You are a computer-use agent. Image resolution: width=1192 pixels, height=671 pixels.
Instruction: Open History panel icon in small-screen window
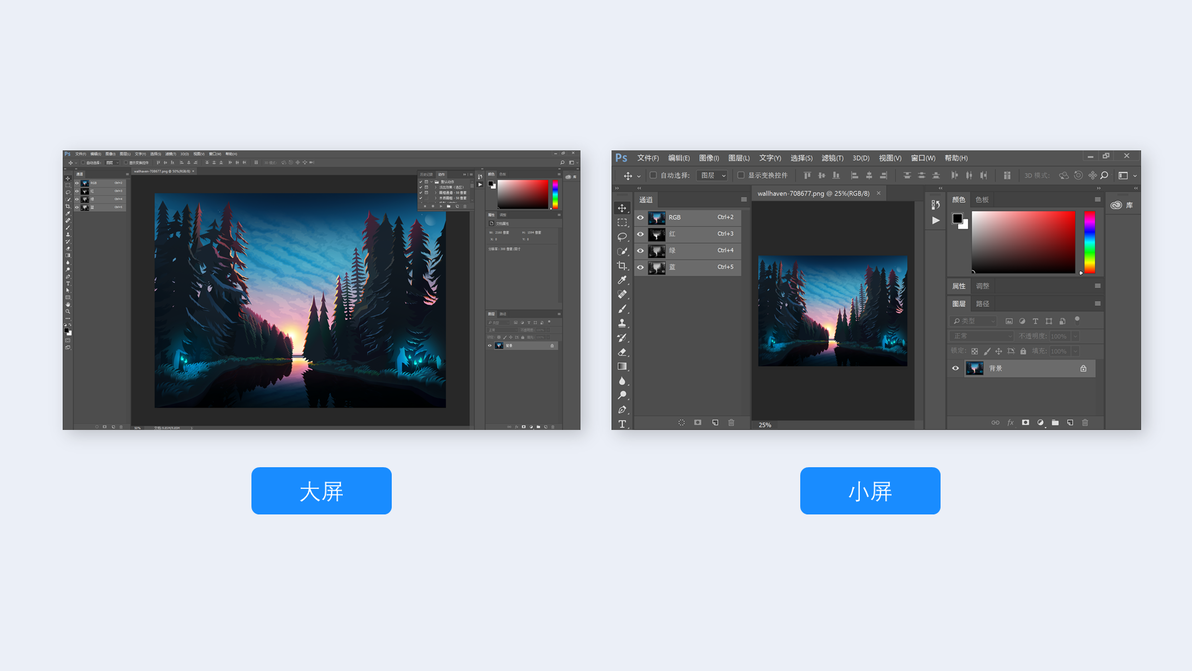pos(936,204)
